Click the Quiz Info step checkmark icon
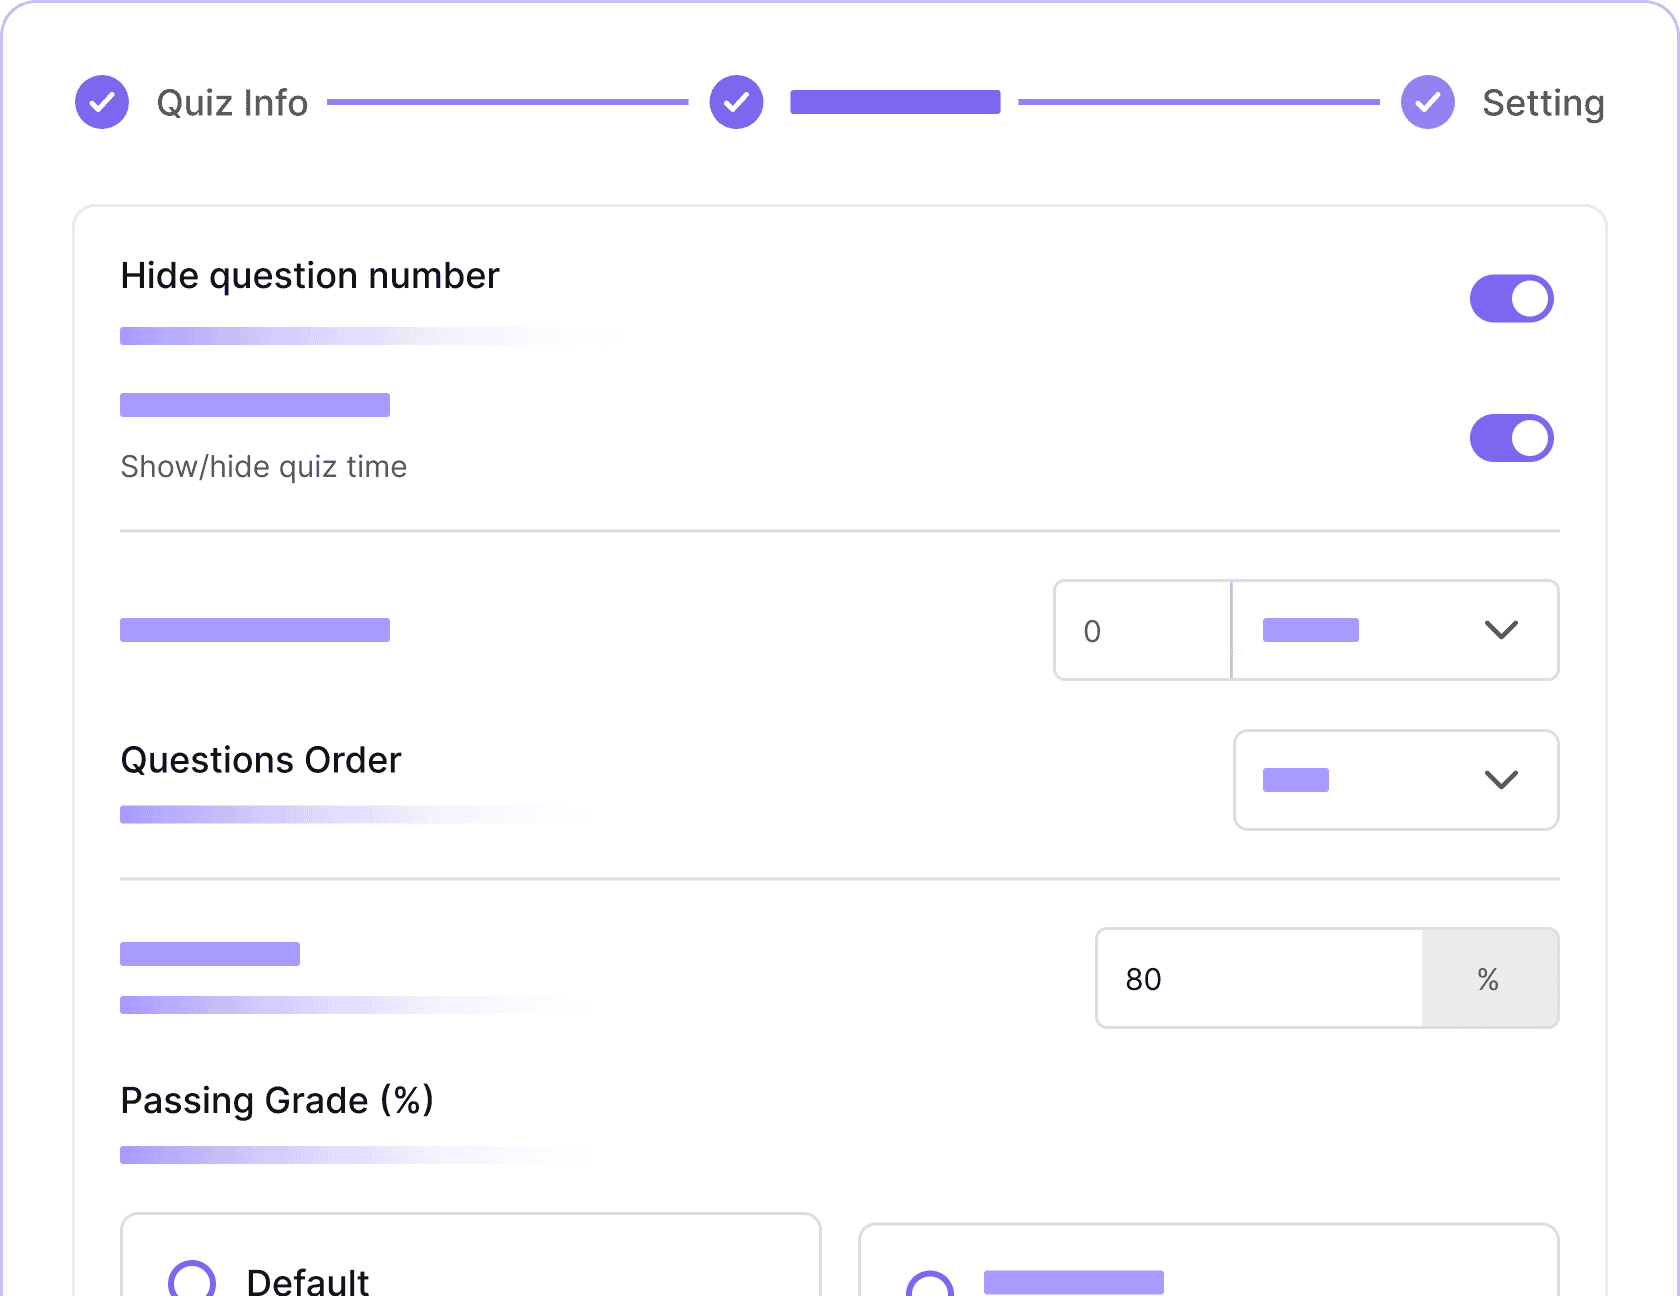The height and width of the screenshot is (1296, 1680). (102, 102)
